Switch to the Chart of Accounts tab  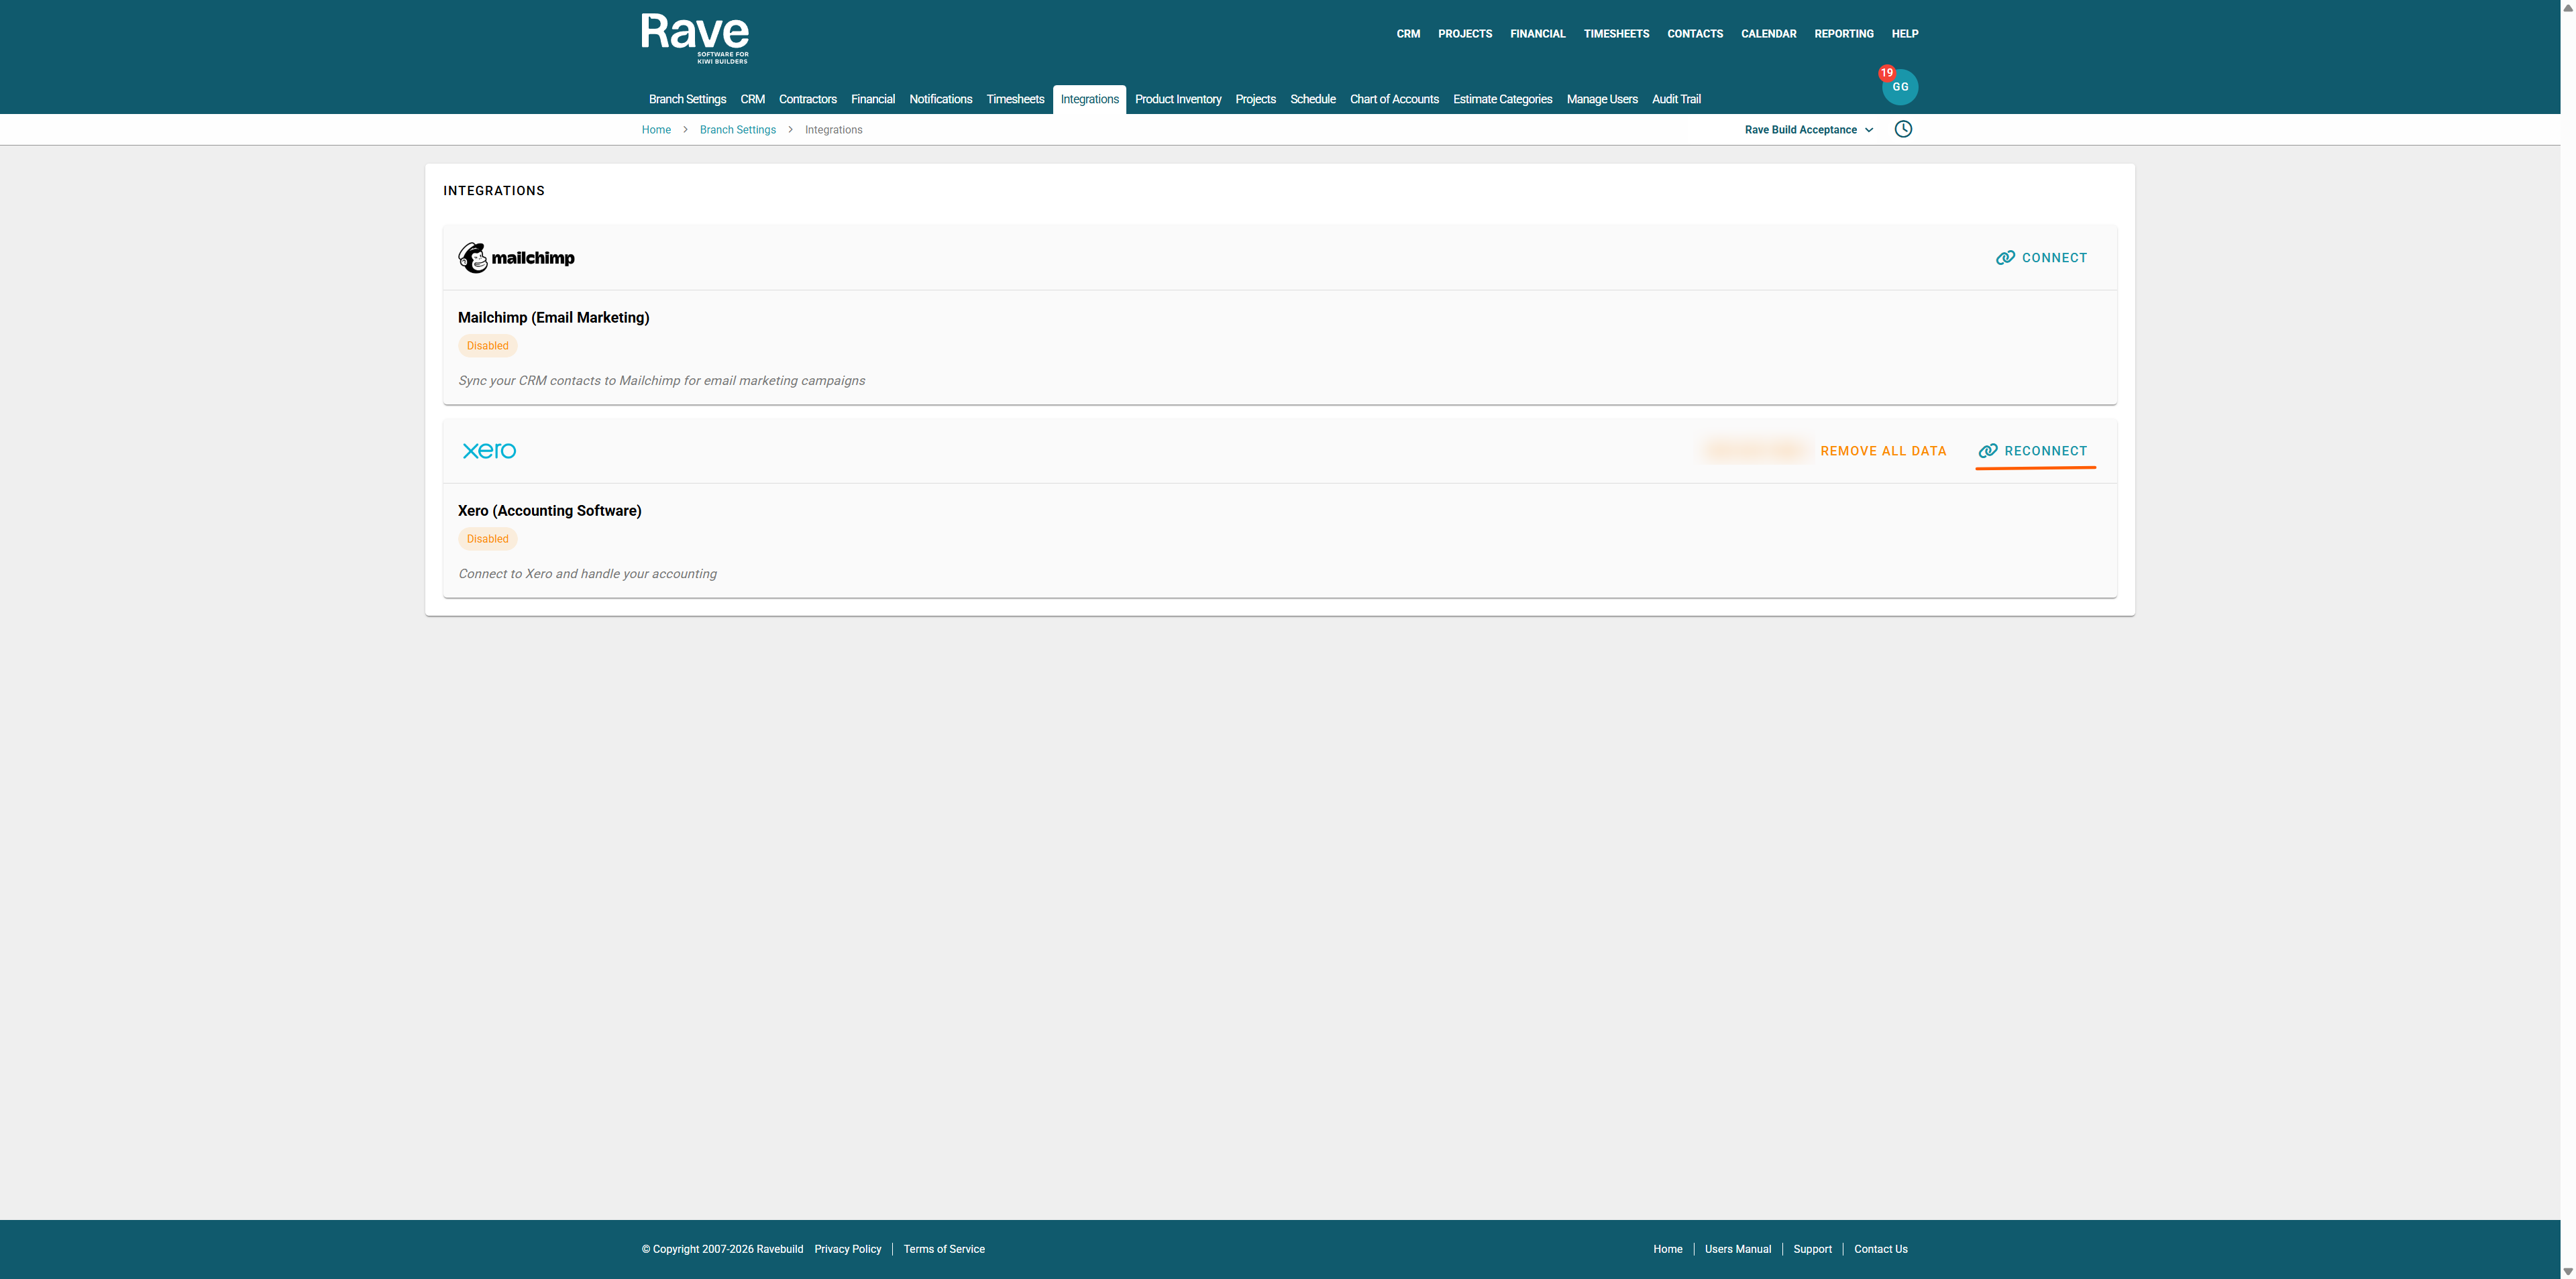coord(1393,99)
